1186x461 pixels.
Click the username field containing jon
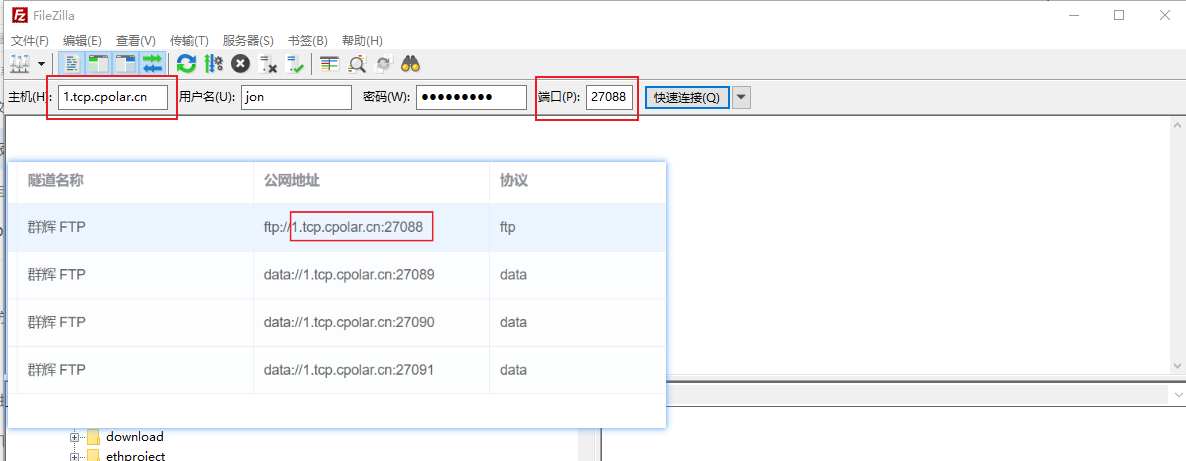pyautogui.click(x=296, y=97)
